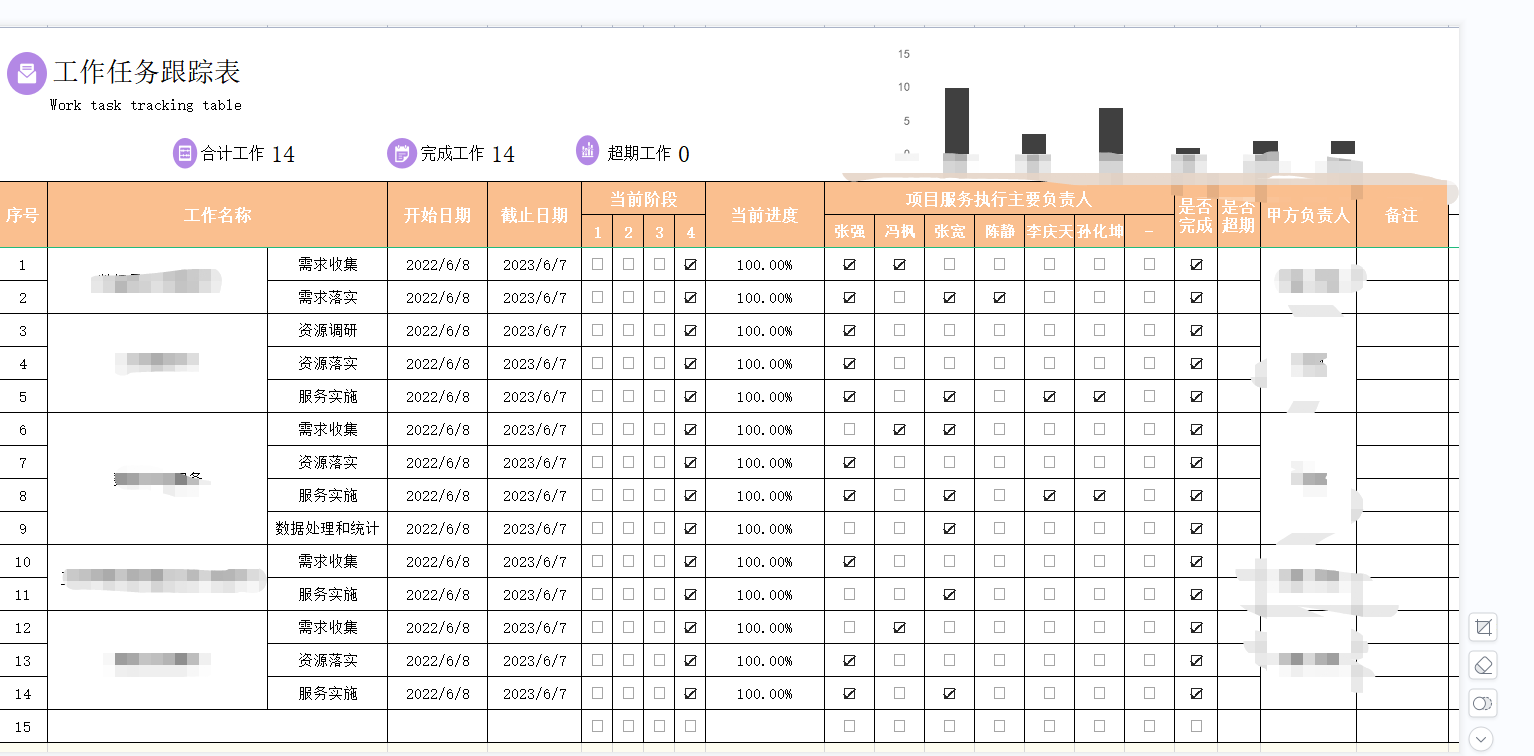This screenshot has height=756, width=1534.
Task: Click the 工作名称 column header
Action: click(x=217, y=215)
